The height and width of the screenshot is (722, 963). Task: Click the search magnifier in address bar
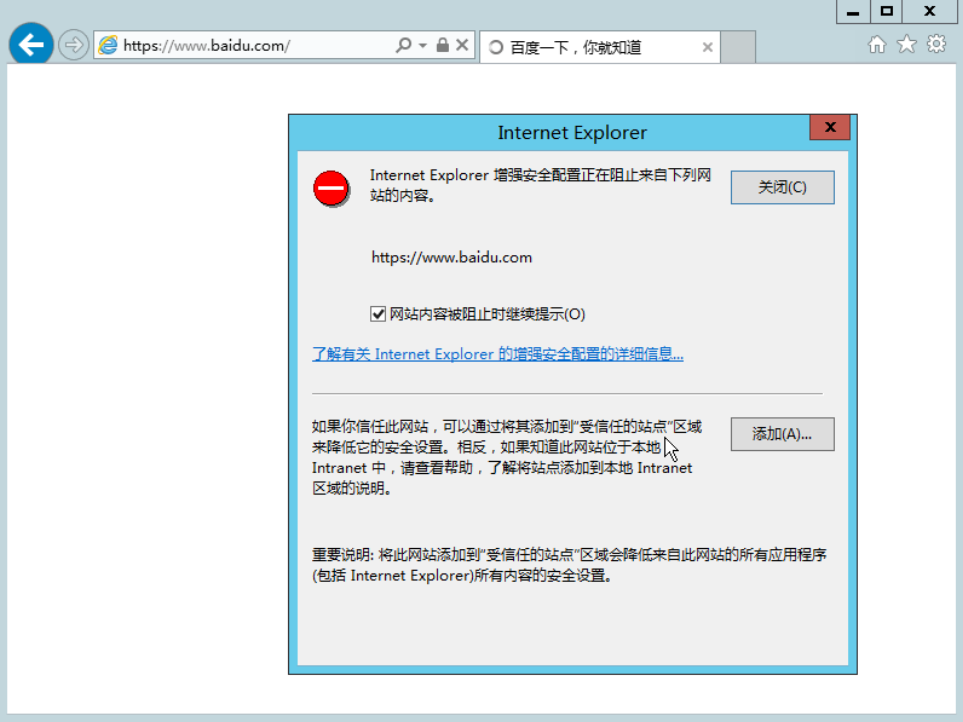pyautogui.click(x=404, y=45)
